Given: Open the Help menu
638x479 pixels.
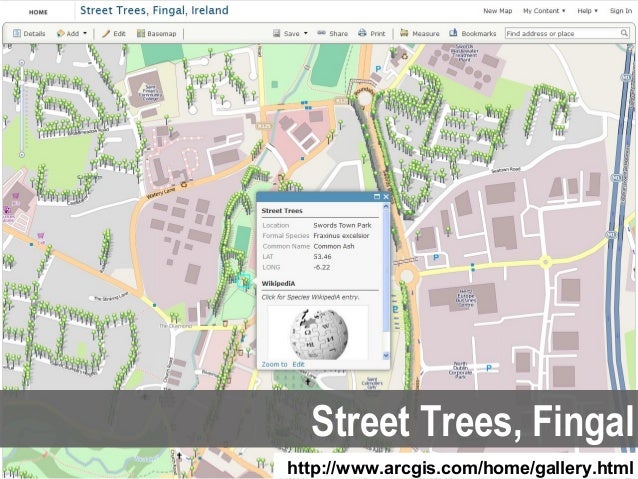Looking at the screenshot, I should point(587,11).
